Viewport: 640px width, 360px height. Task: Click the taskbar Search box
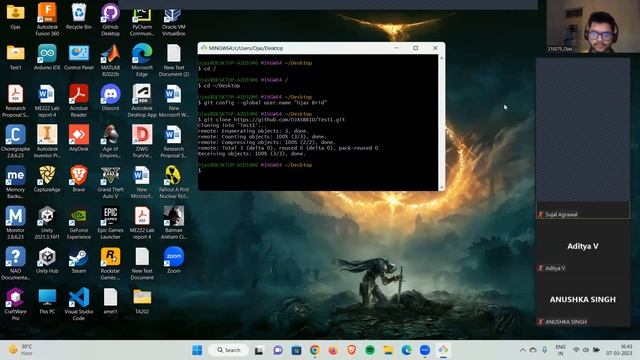coord(229,350)
